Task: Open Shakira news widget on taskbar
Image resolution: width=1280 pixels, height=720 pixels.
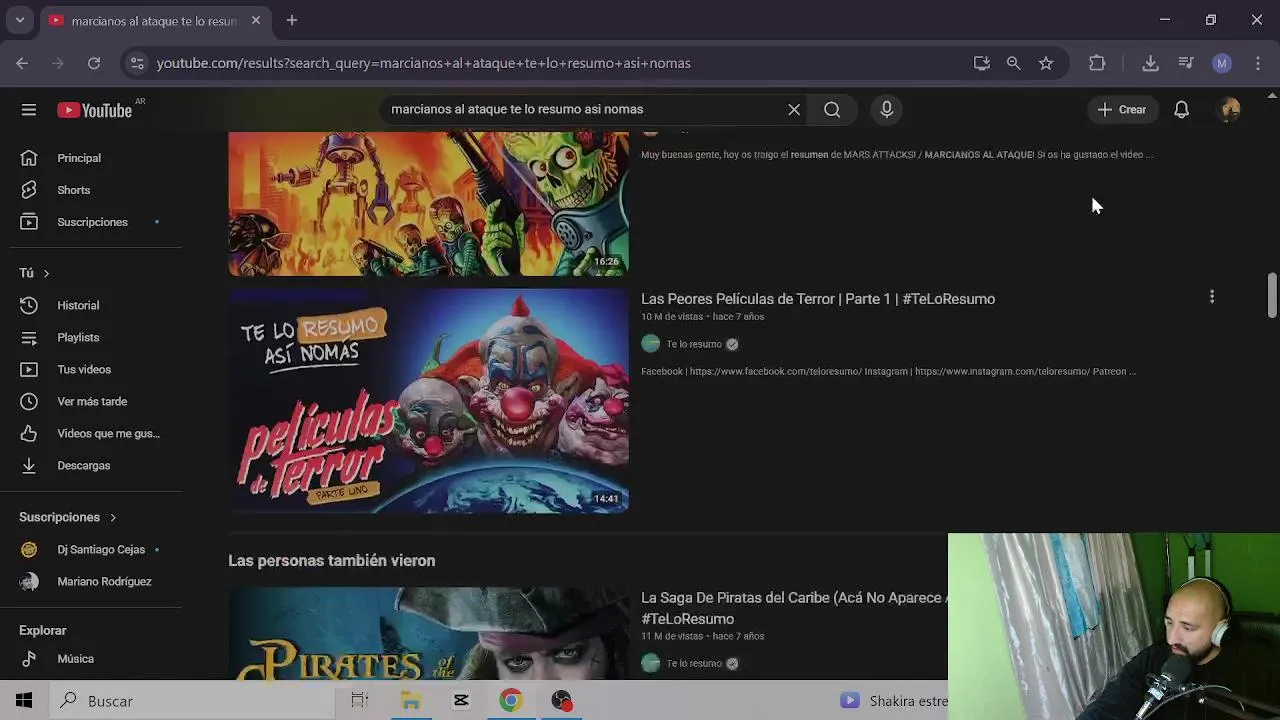Action: (x=893, y=701)
